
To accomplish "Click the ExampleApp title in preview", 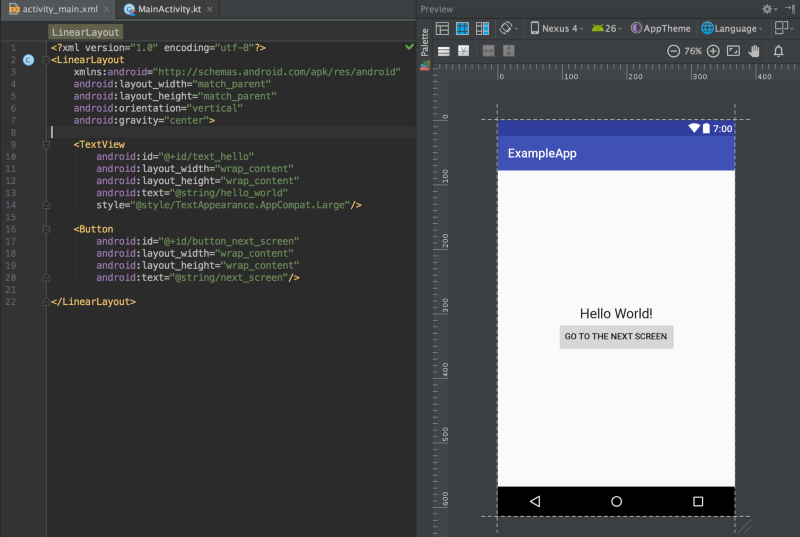I will coord(542,154).
